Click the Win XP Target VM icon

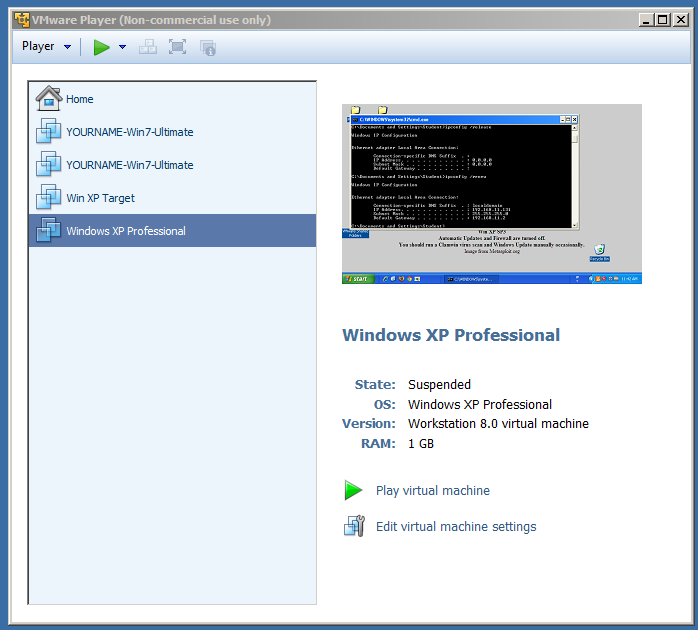pyautogui.click(x=48, y=197)
